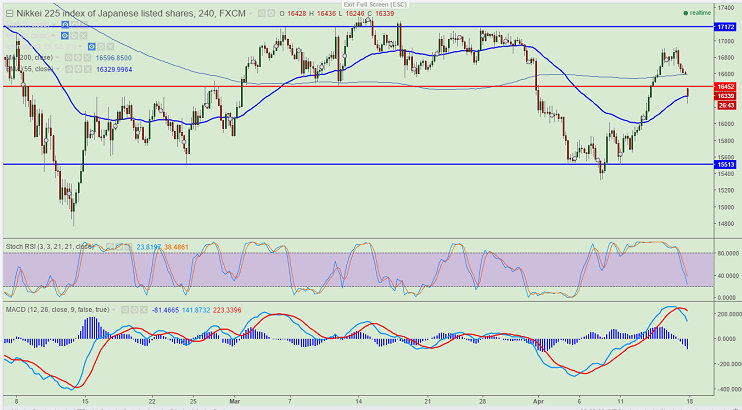The image size is (742, 410).
Task: Expand the EMA (55, close) dropdown arrow
Action: click(58, 69)
